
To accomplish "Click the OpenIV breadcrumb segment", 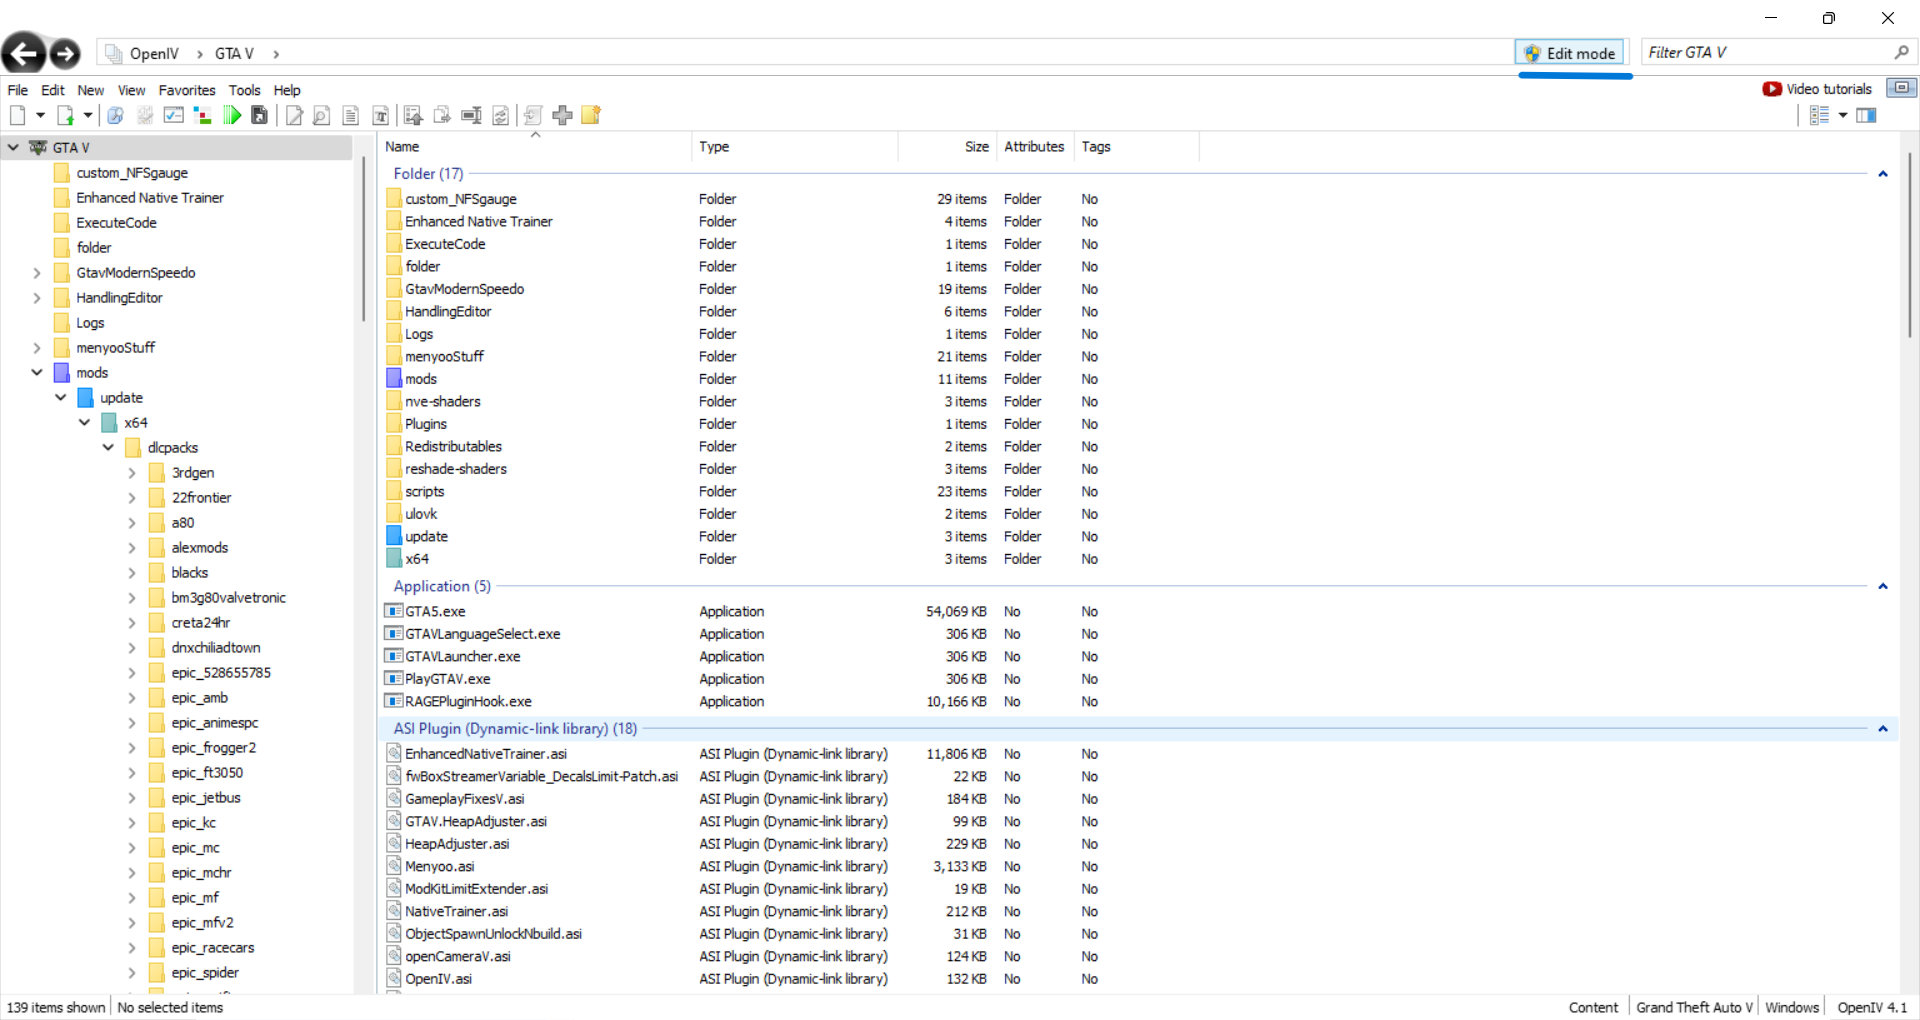I will coord(154,54).
